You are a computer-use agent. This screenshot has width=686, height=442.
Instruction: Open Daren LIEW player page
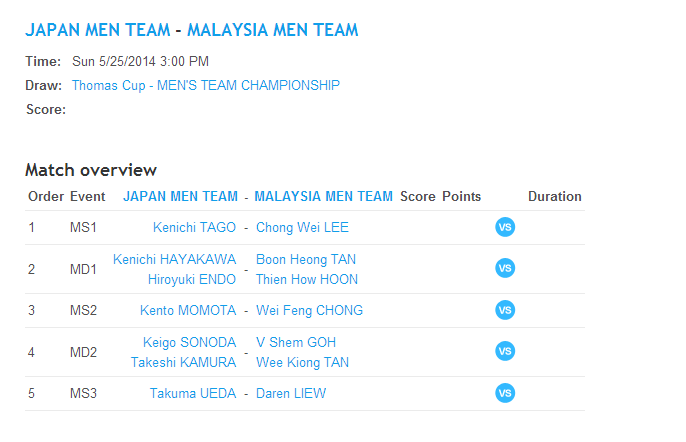[291, 393]
